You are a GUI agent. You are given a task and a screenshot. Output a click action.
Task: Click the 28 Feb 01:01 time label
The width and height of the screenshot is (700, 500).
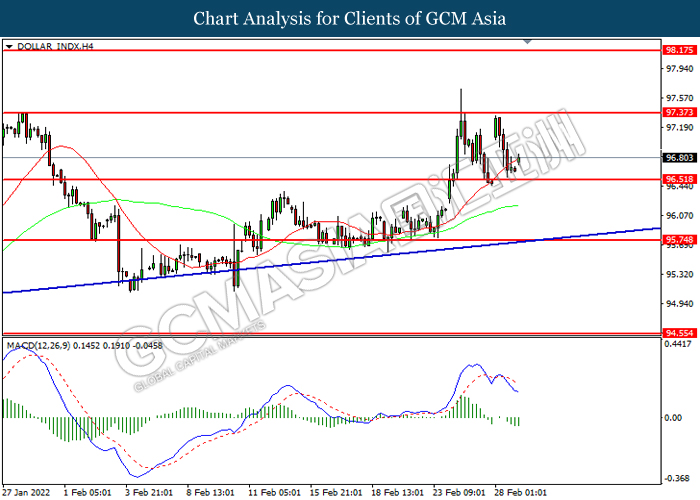pyautogui.click(x=521, y=492)
